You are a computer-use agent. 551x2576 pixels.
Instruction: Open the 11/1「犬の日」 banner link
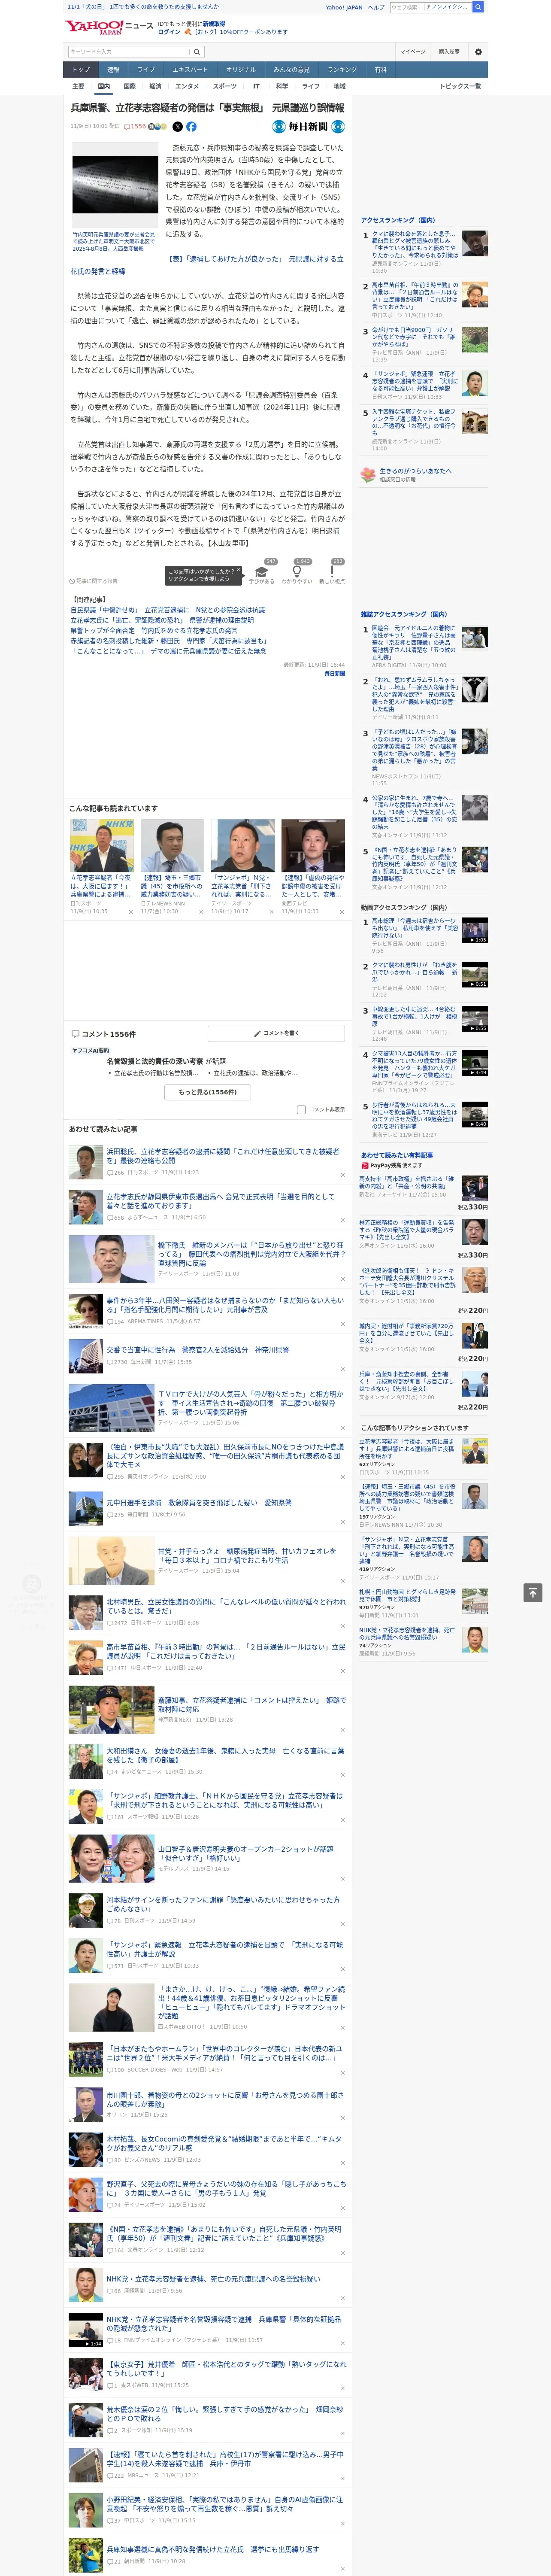(143, 7)
